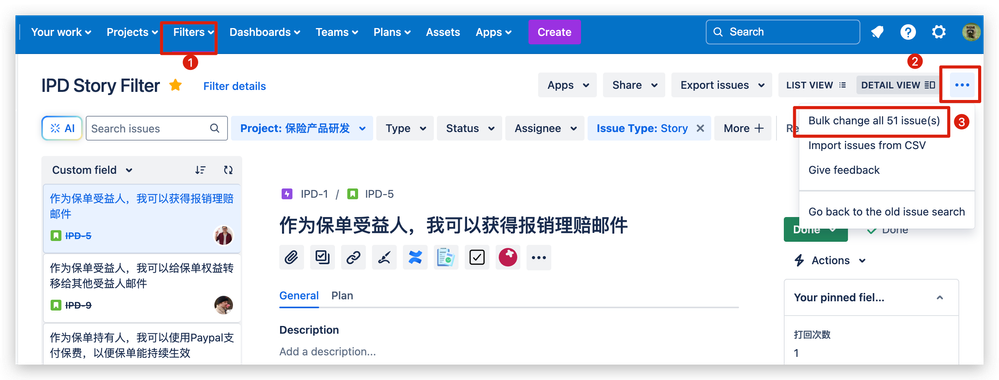Image resolution: width=999 pixels, height=380 pixels.
Task: Select Bulk change all 51 issue(s)
Action: 873,121
